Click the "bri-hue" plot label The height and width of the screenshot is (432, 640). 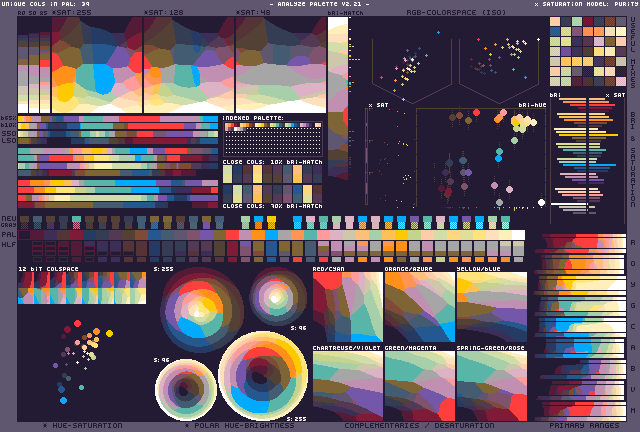coord(532,105)
